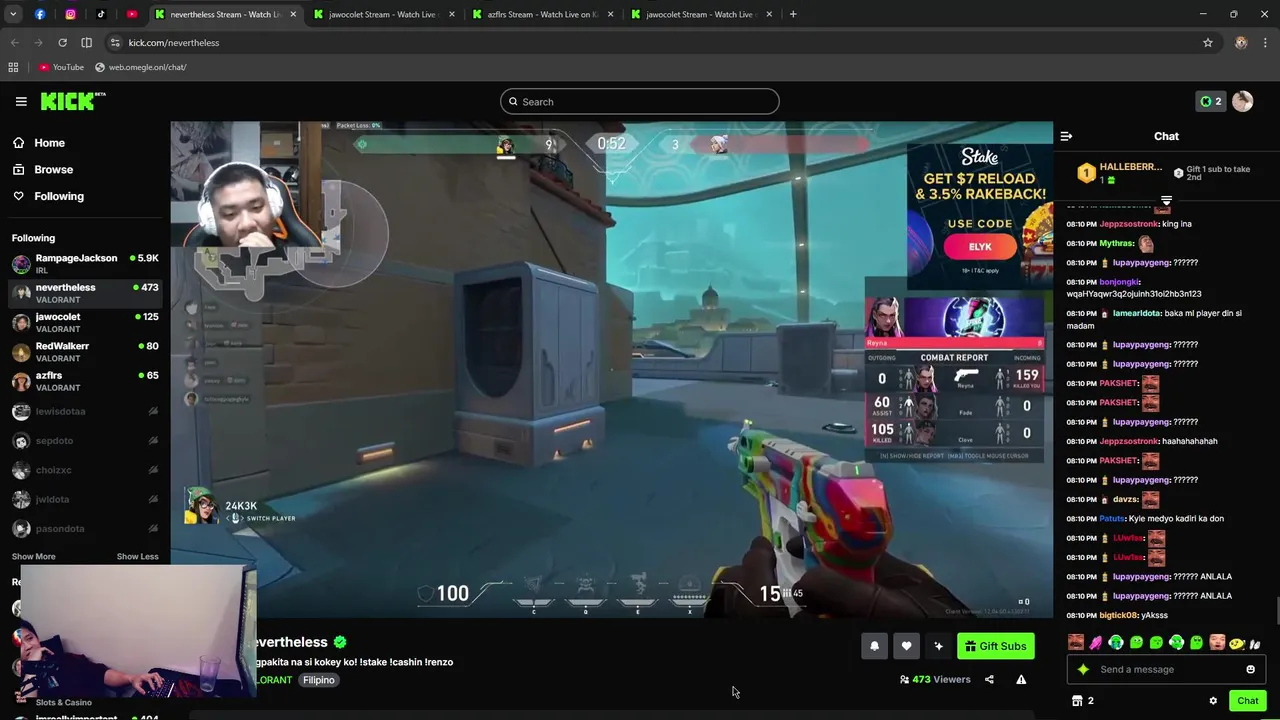Click chat username bigtick08
This screenshot has height=720, width=1280.
1118,615
